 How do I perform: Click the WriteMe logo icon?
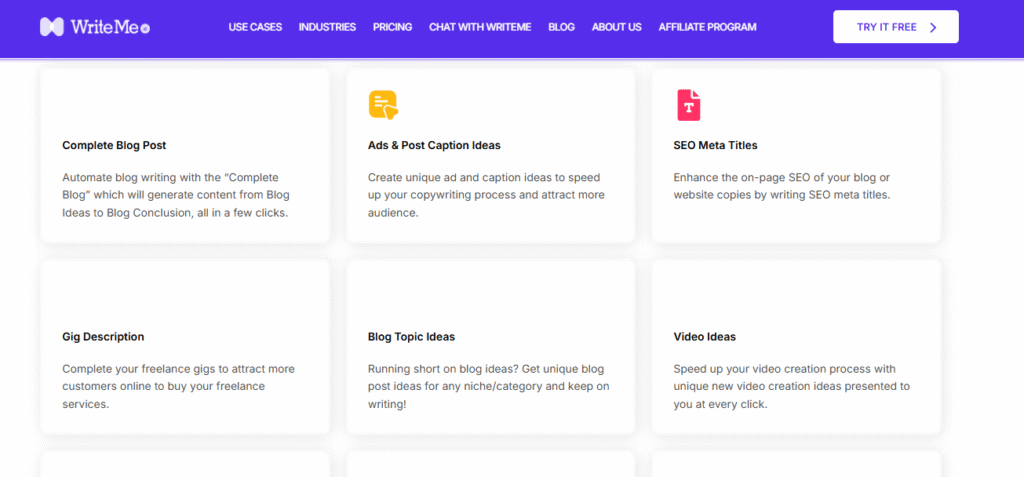click(52, 27)
